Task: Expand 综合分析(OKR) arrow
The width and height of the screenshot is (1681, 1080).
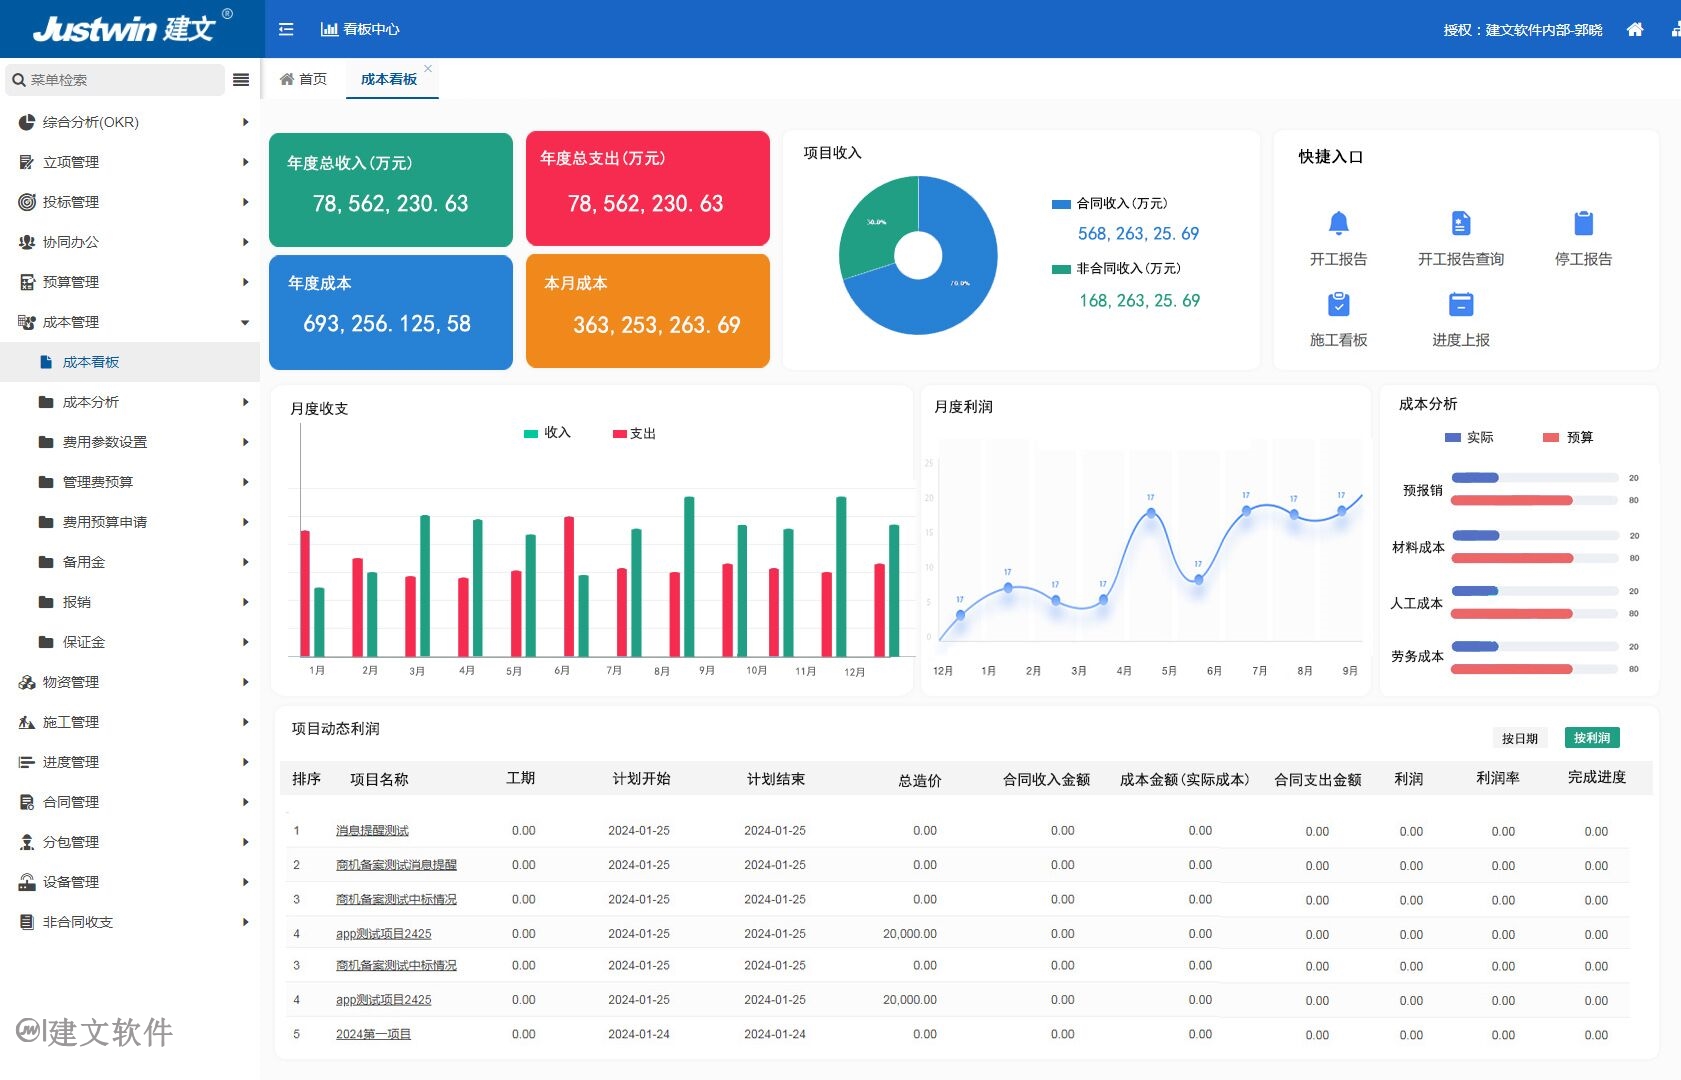Action: pos(245,122)
